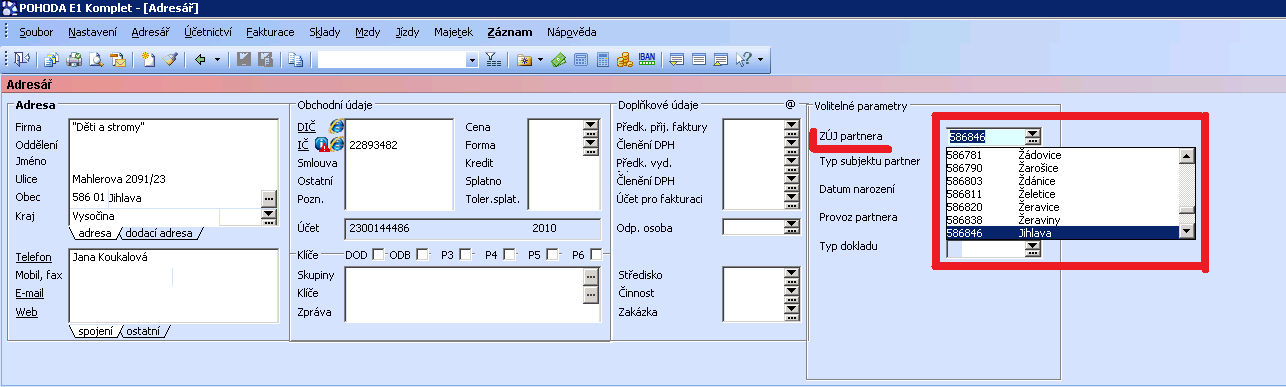The image size is (1286, 387).
Task: Click the send-by-email envelope toolbar icon
Action: click(x=117, y=60)
